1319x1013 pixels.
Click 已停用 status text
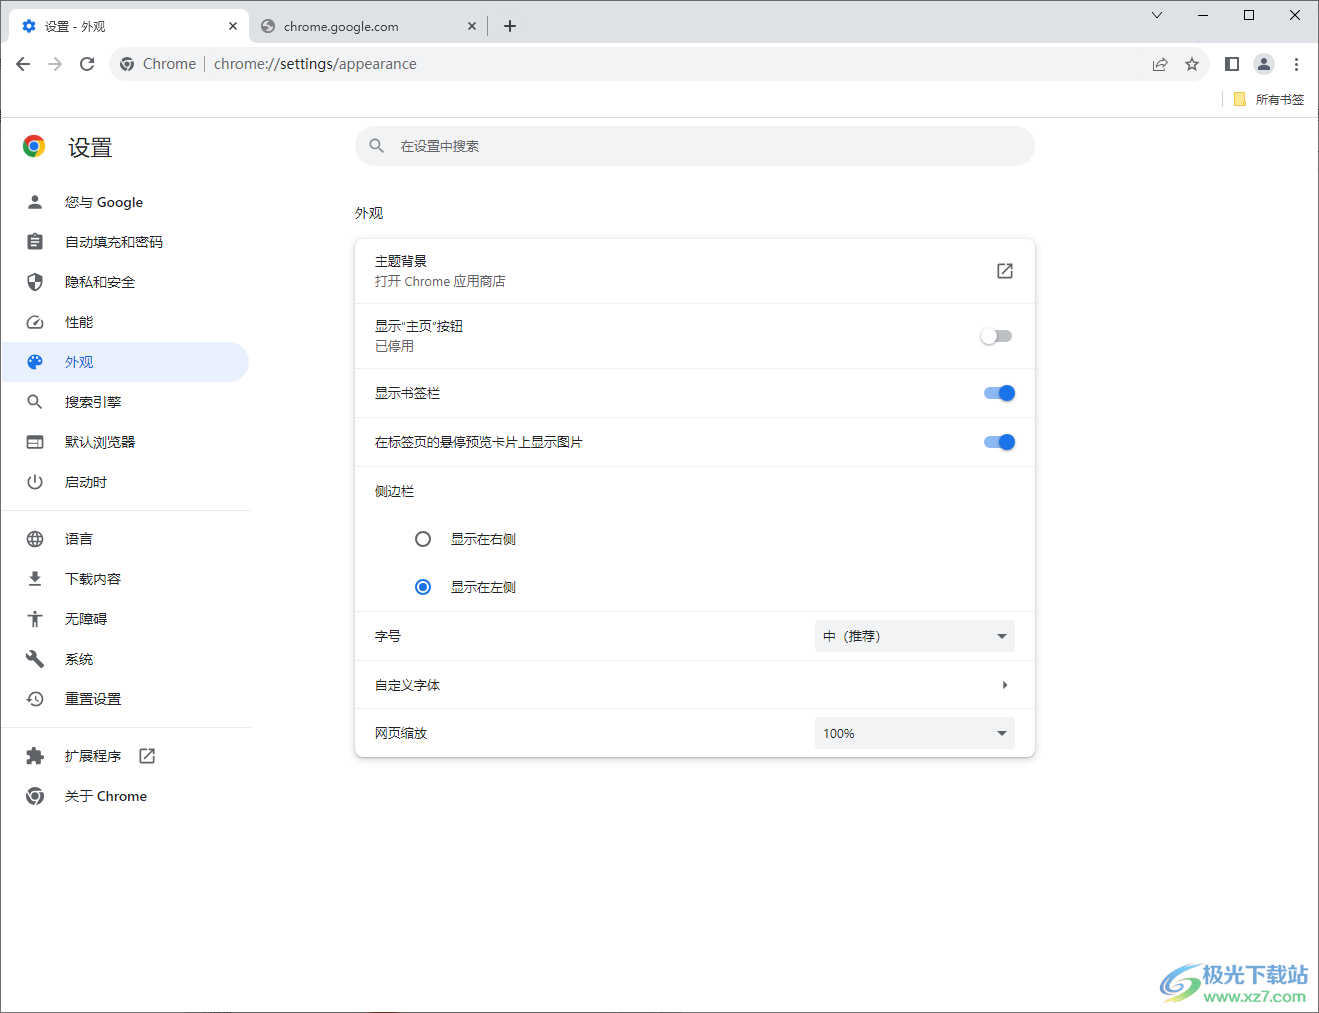point(394,346)
